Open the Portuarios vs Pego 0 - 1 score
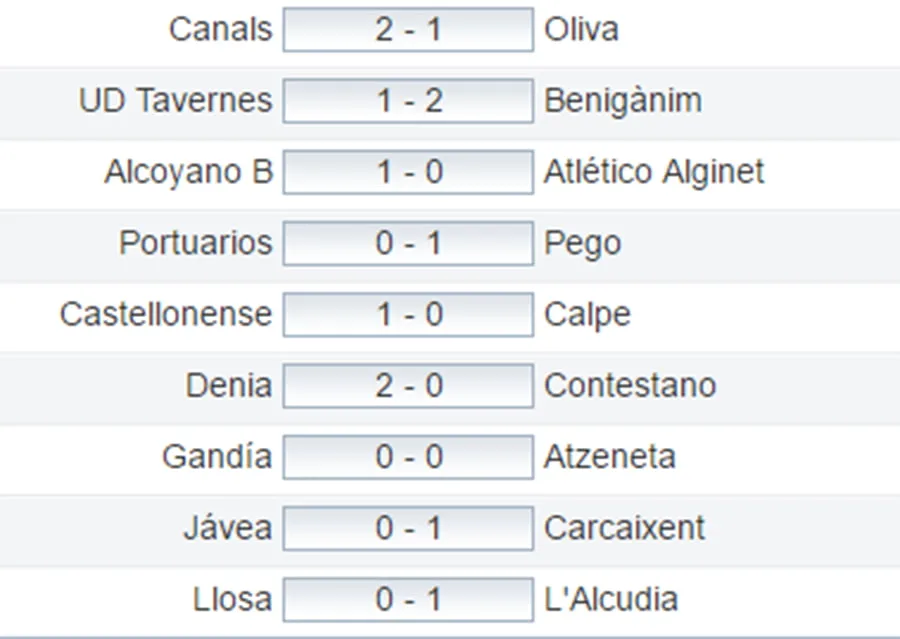This screenshot has width=900, height=639. (x=408, y=243)
